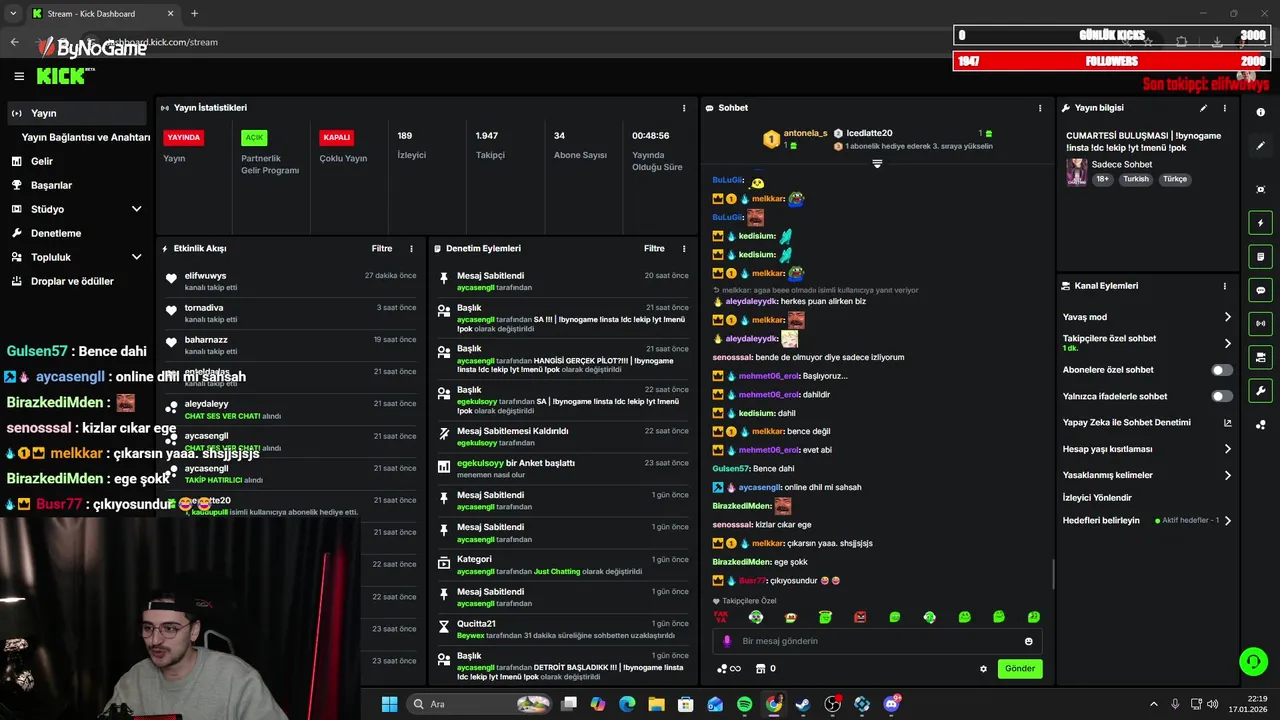Open the emoji picker in the chat input
This screenshot has width=1280, height=720.
pos(1029,641)
